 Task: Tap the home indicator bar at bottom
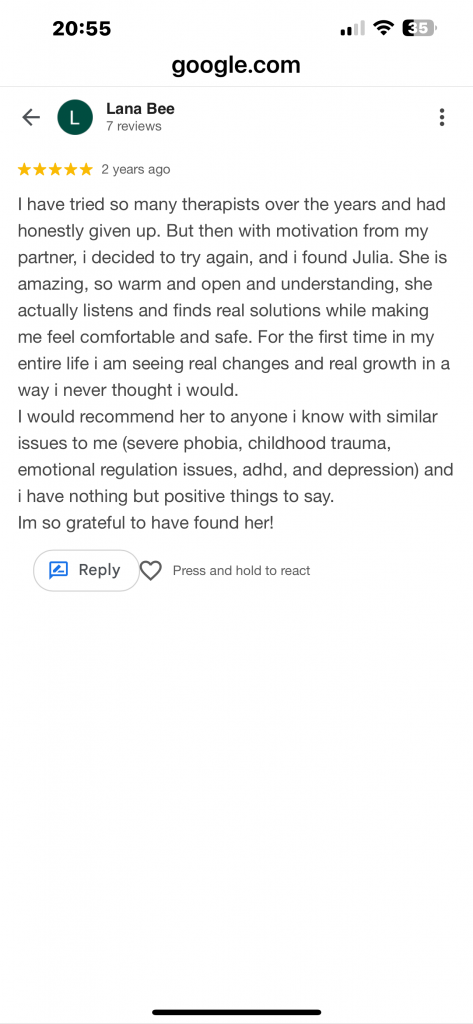(236, 1012)
